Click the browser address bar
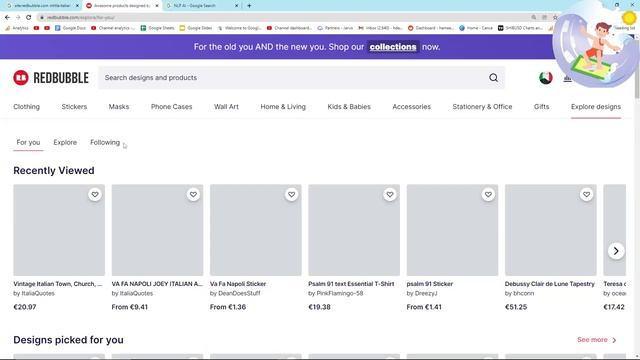640x360 pixels. 286,18
